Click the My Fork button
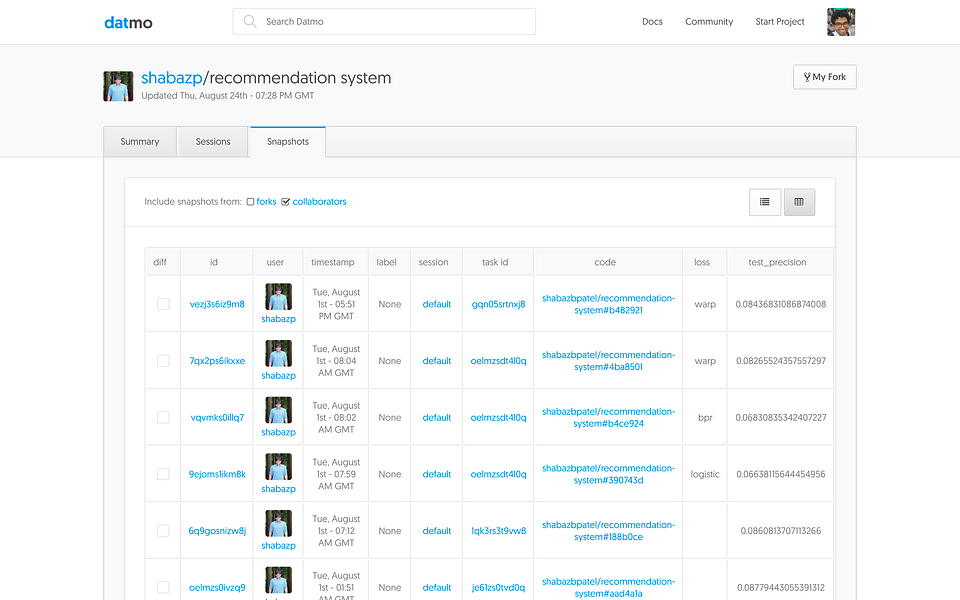960x600 pixels. (x=825, y=77)
